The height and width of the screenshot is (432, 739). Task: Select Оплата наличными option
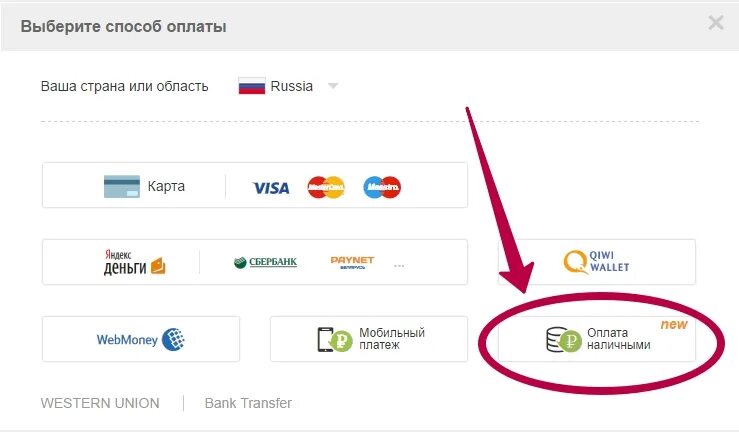coord(597,339)
